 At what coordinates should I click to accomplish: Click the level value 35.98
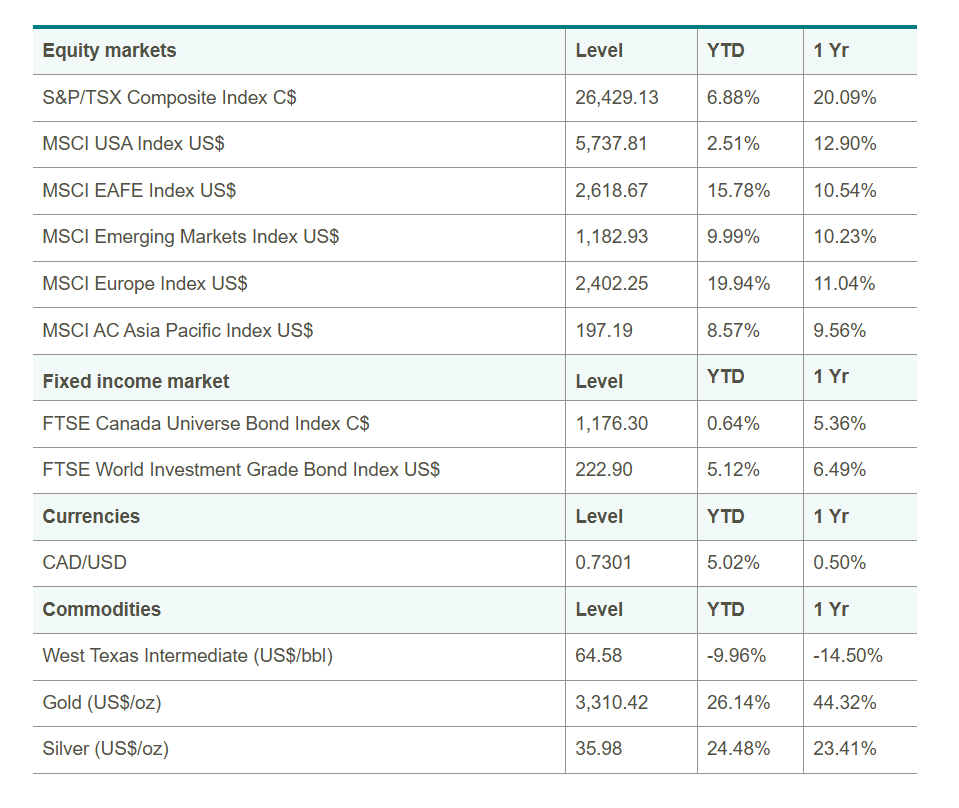coord(598,749)
